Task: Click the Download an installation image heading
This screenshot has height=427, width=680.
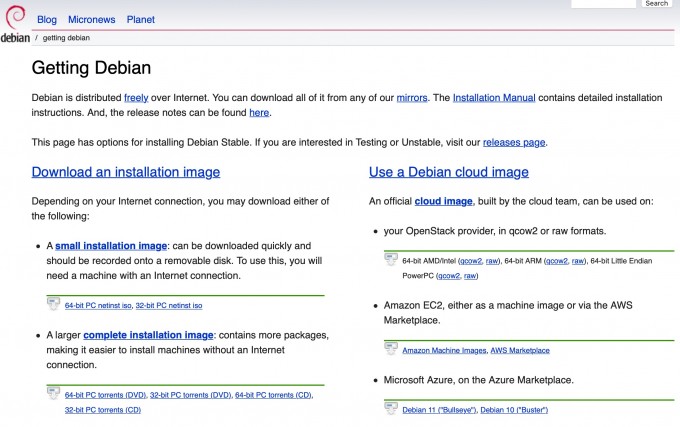Action: 126,172
